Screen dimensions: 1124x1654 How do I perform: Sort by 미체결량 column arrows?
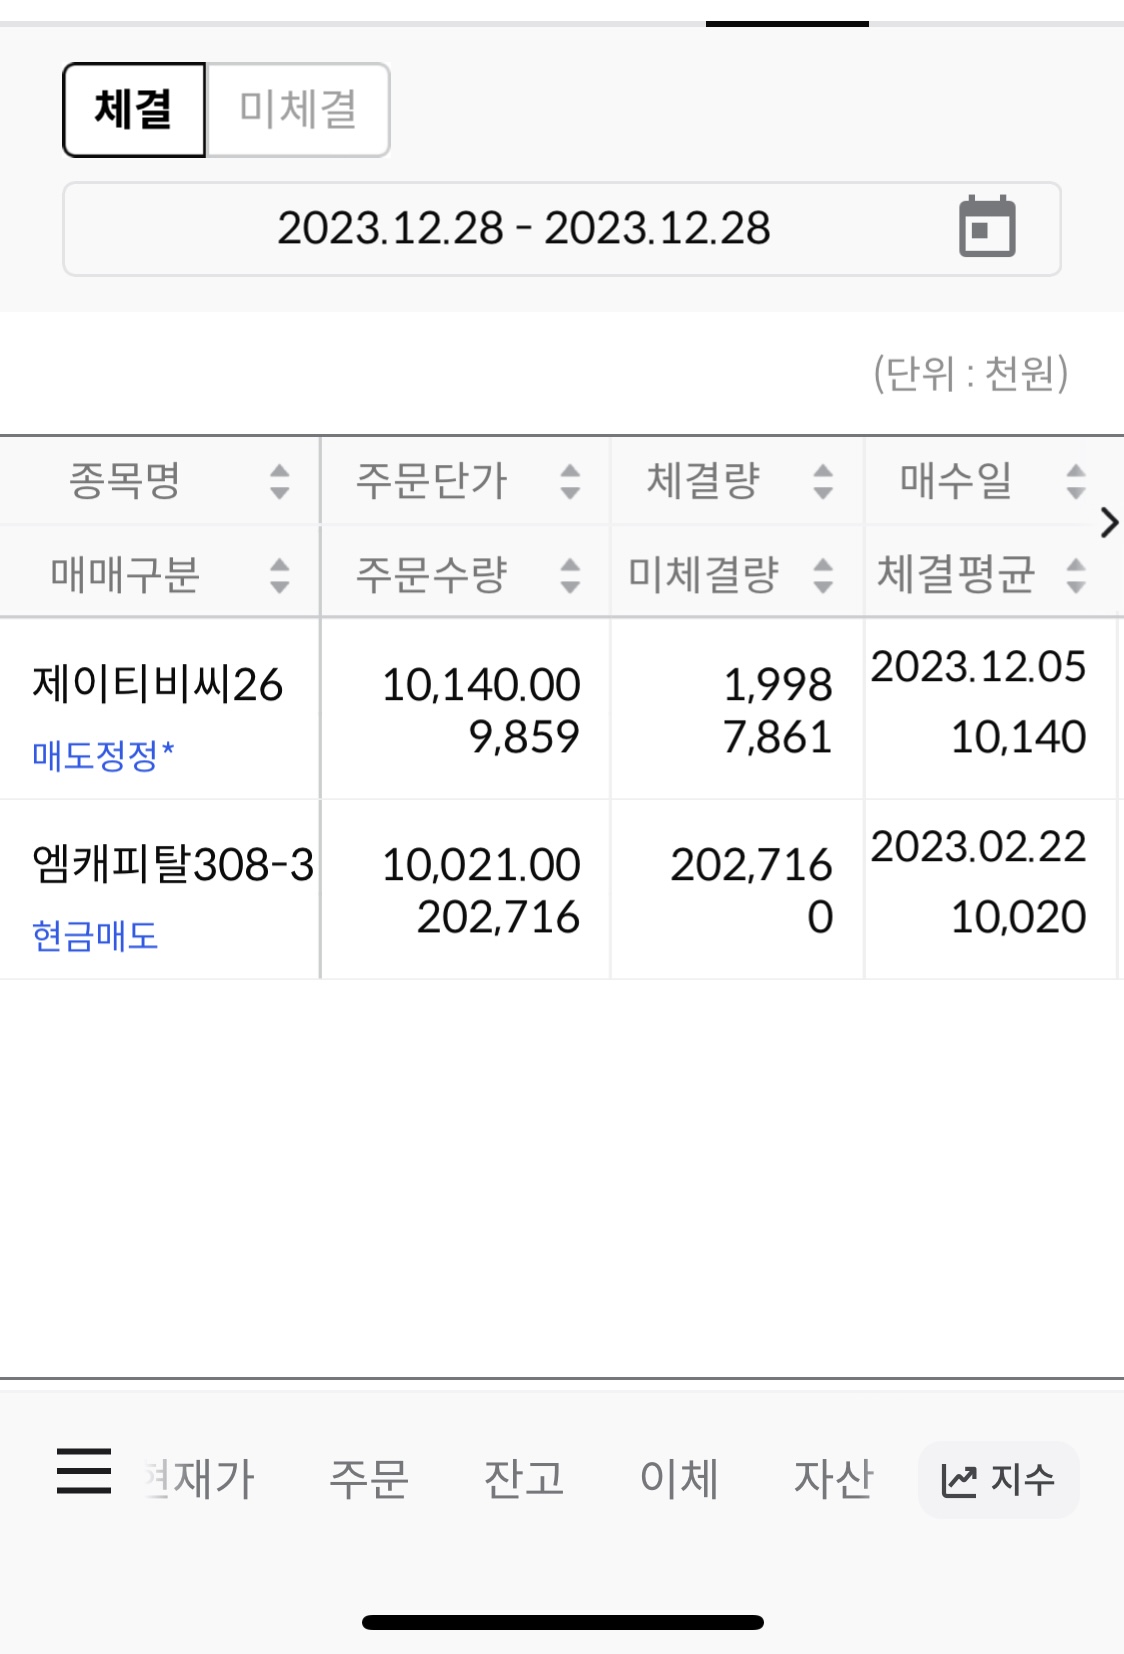tap(823, 575)
